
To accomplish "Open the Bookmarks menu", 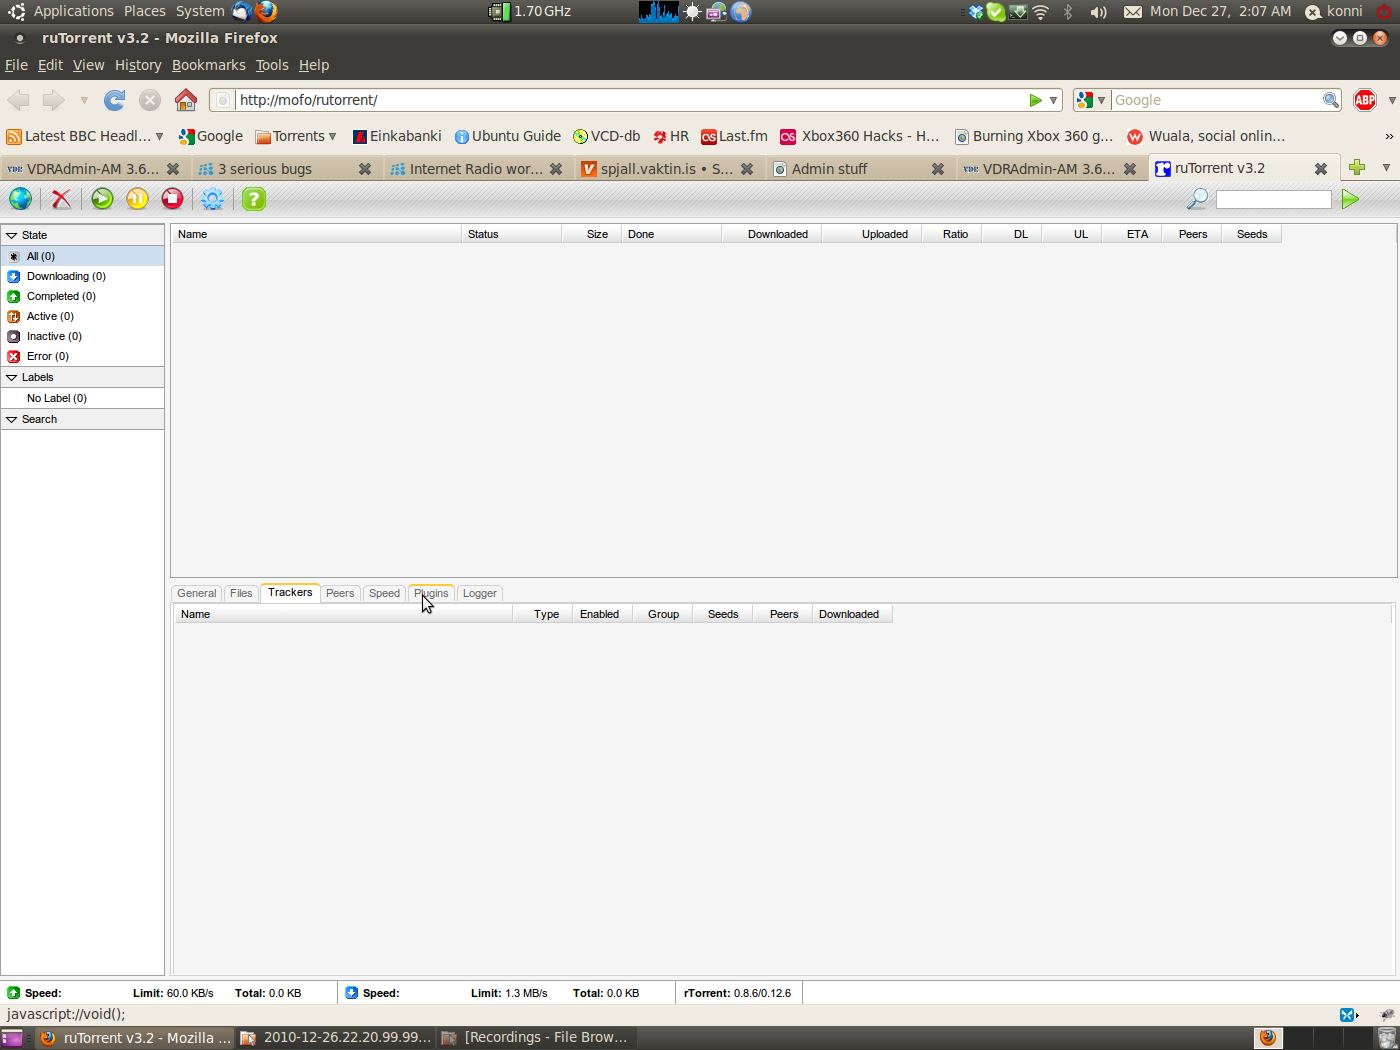I will pos(208,65).
